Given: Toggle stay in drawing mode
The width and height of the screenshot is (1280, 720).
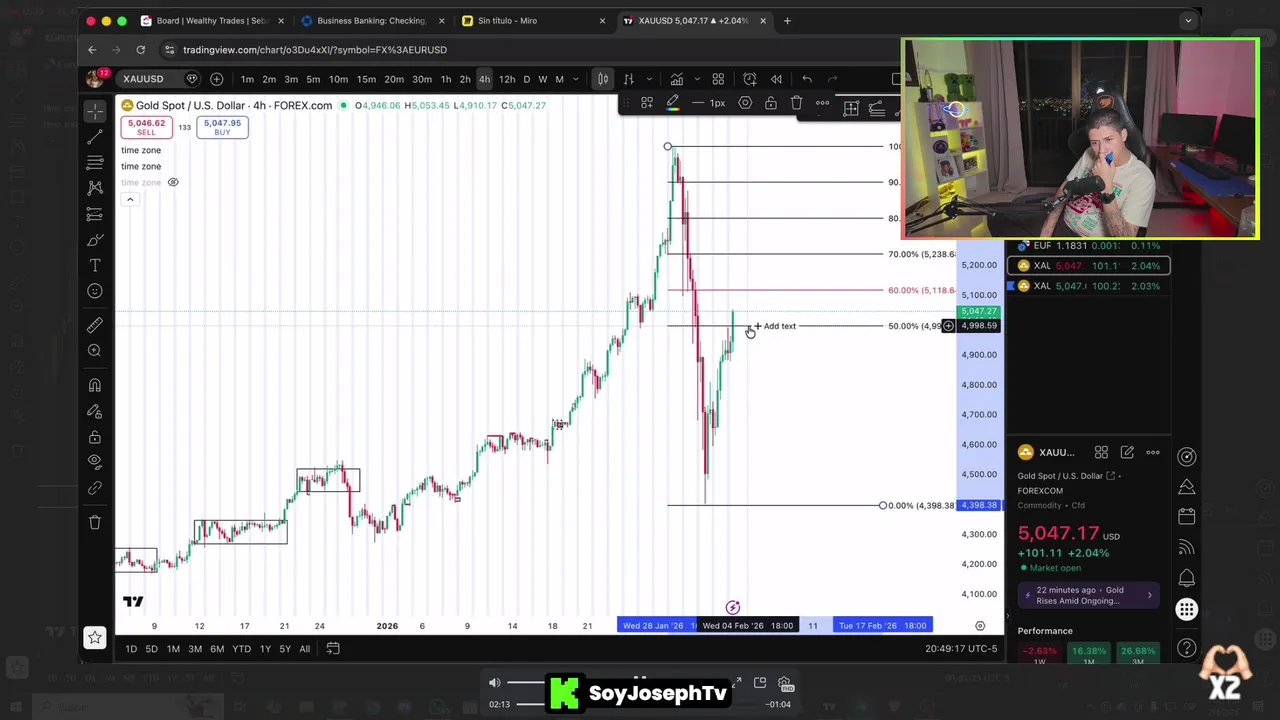Looking at the screenshot, I should (x=95, y=411).
